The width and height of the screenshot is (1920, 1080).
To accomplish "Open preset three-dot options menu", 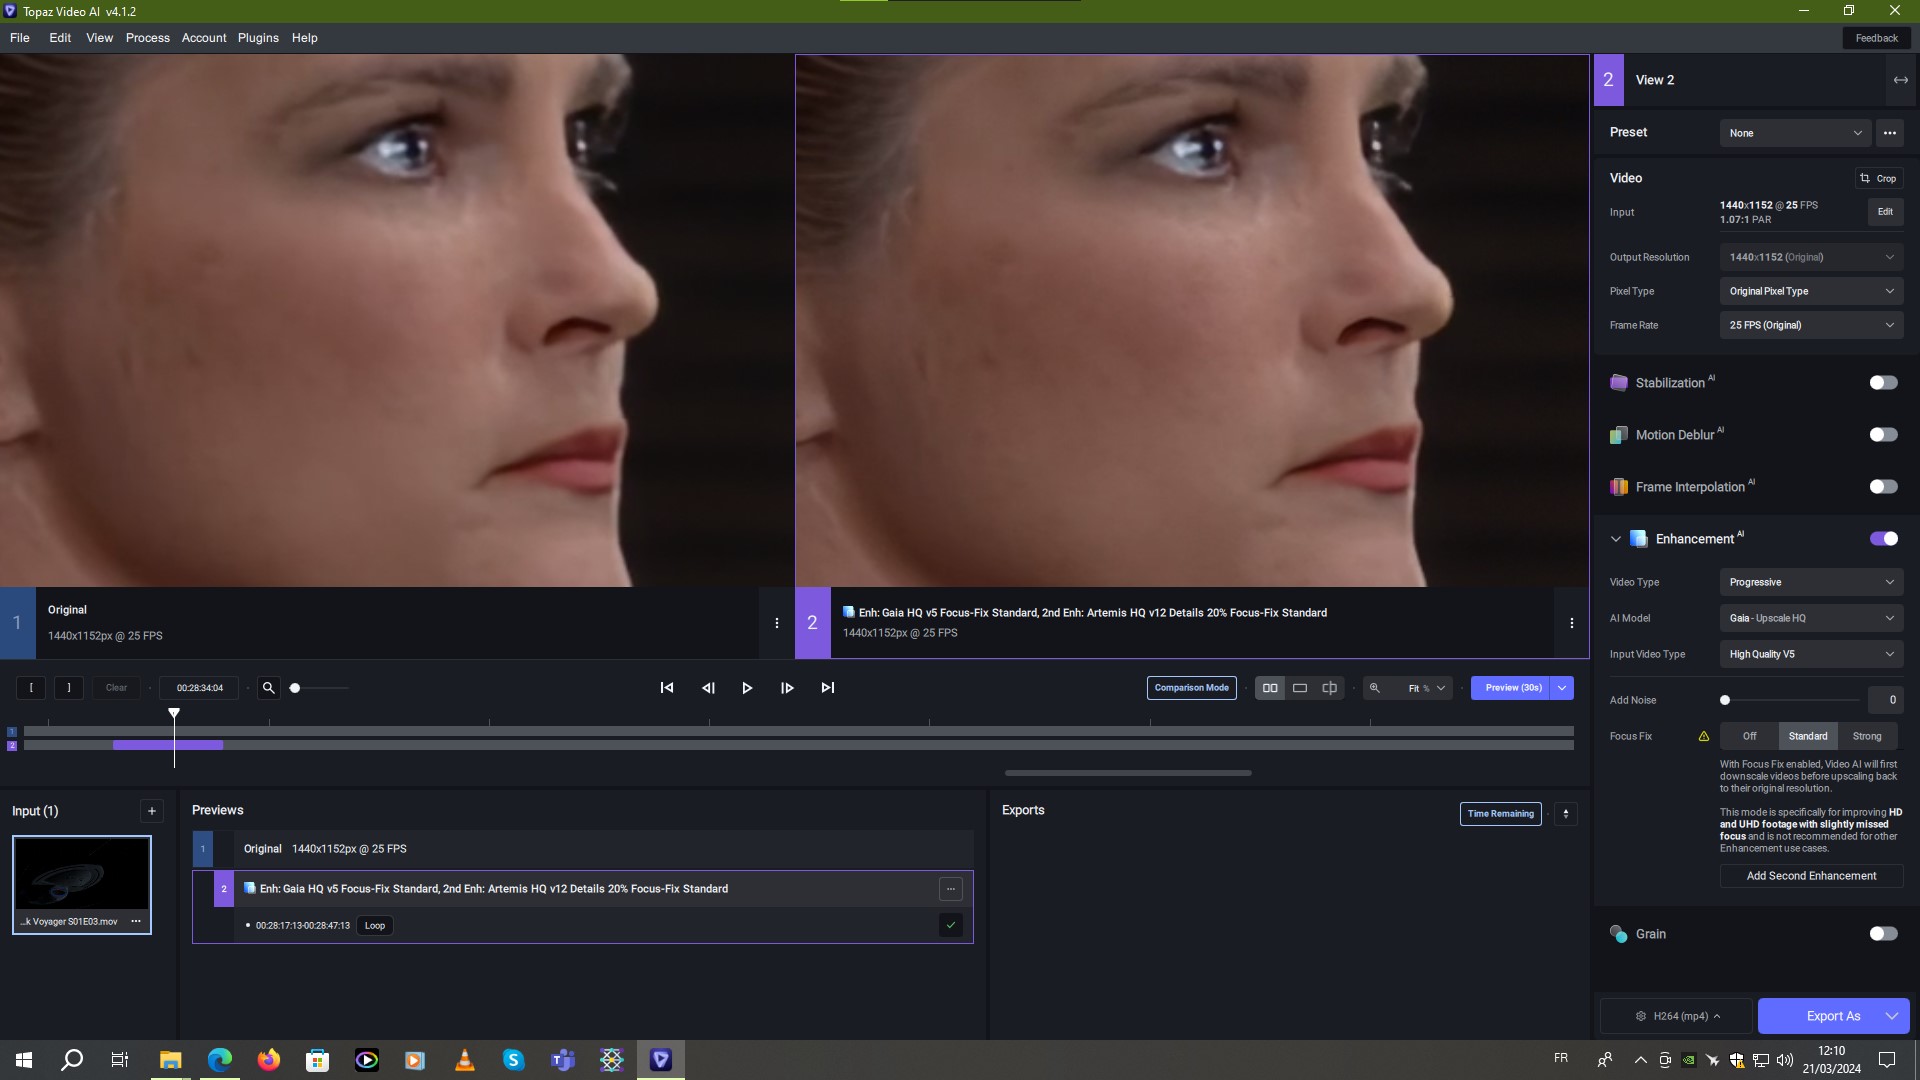I will click(1889, 133).
